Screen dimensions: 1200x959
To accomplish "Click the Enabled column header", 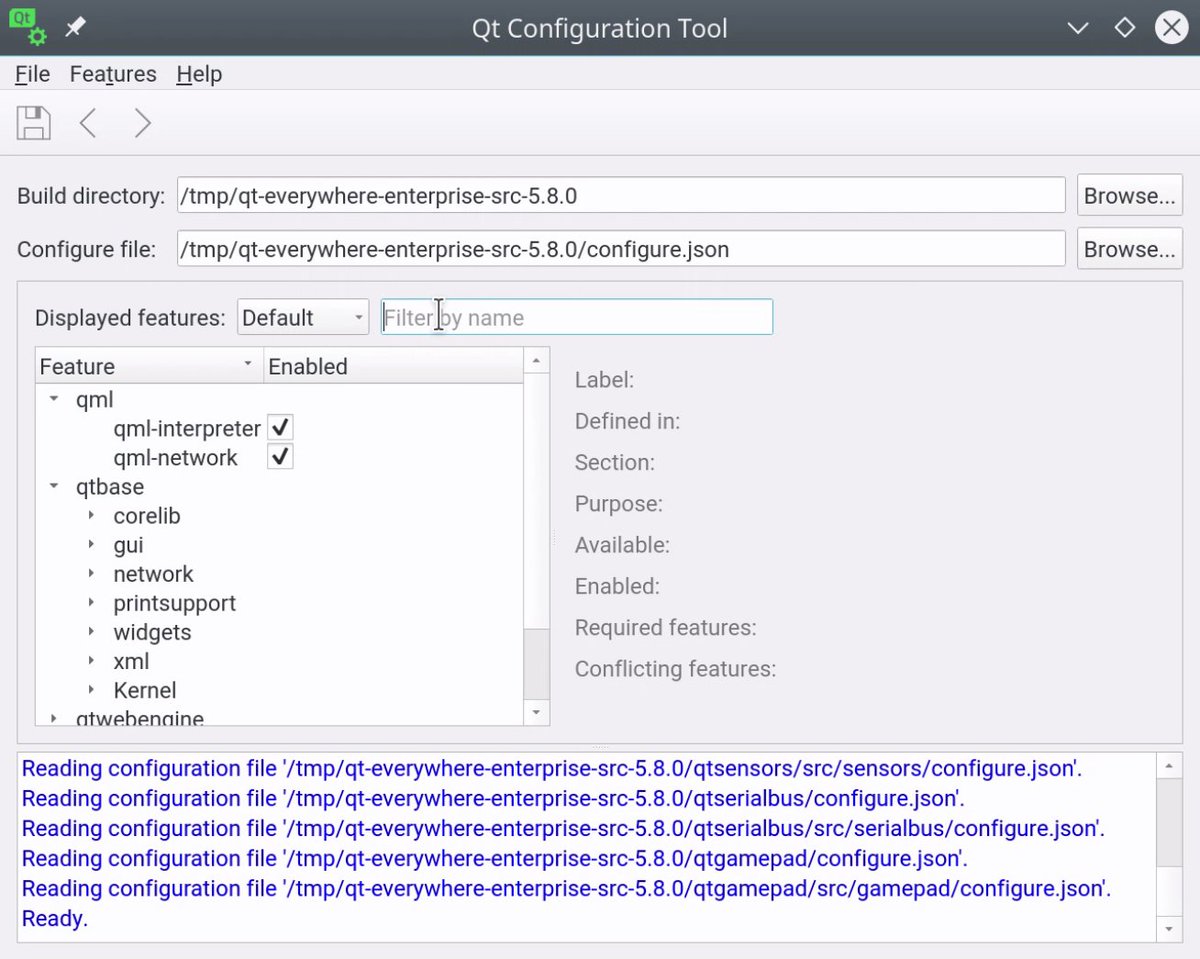I will (393, 366).
